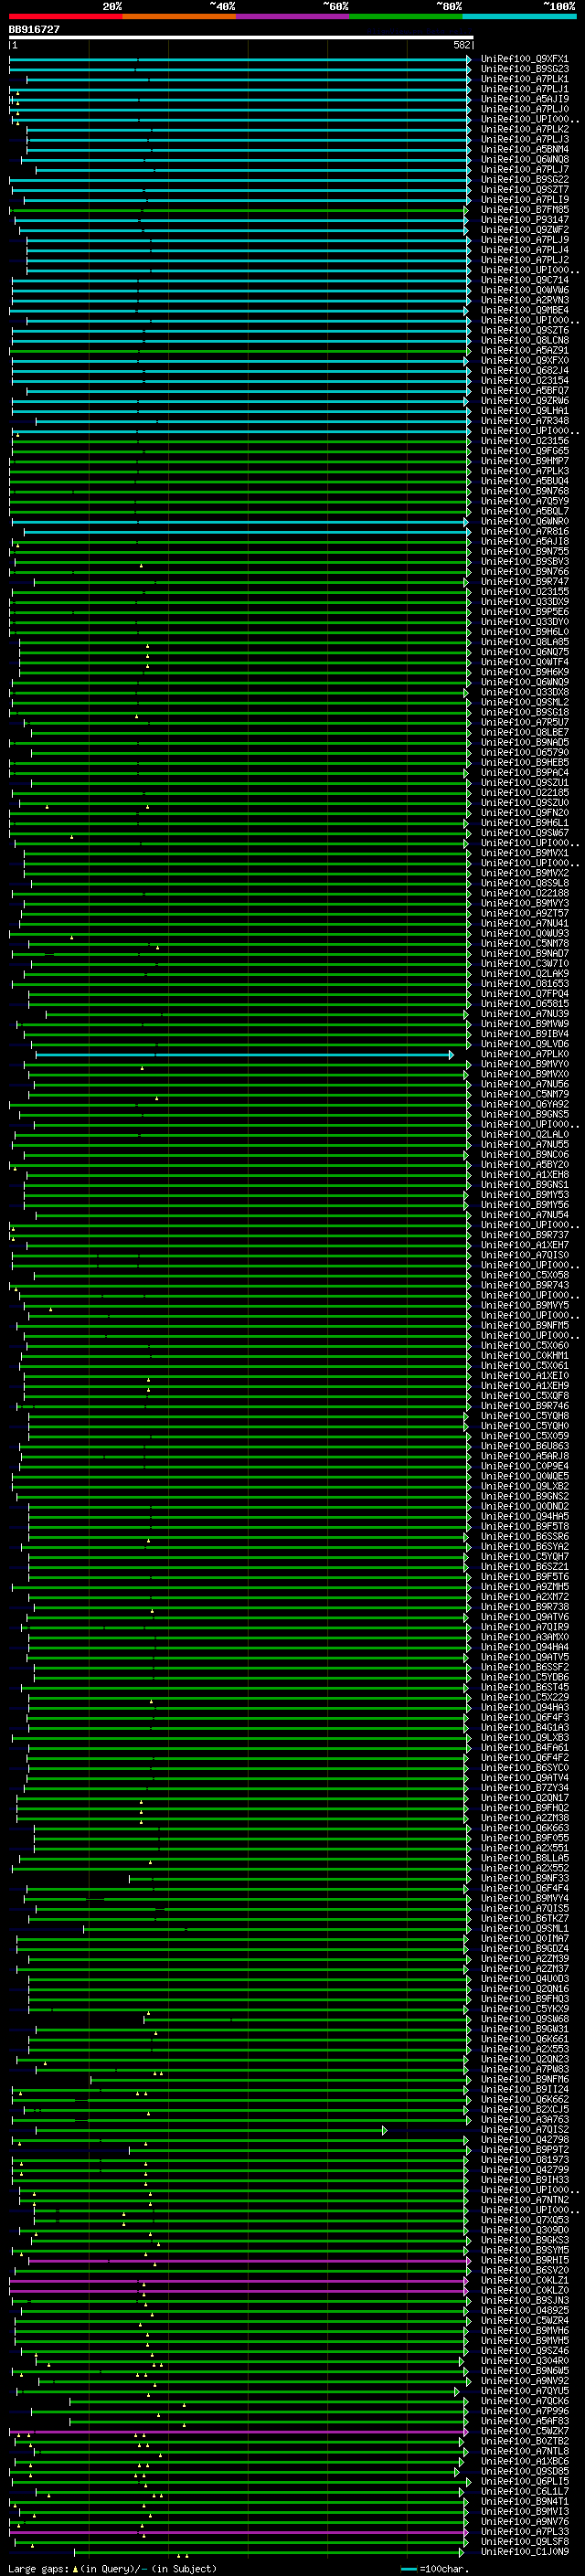Click label UniRef100_C0KHM1
585x2576 pixels.
[524, 1356]
